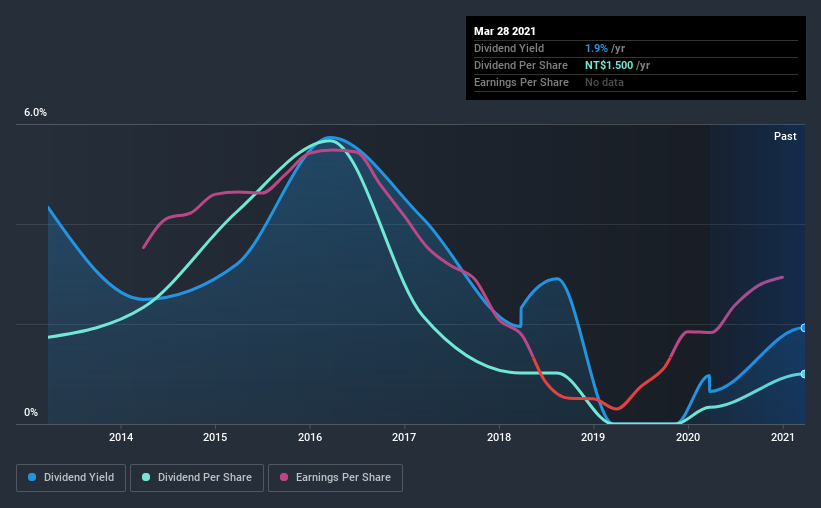Screen dimensions: 821x508
Task: Click the 2015 x-axis label
Action: pos(215,437)
